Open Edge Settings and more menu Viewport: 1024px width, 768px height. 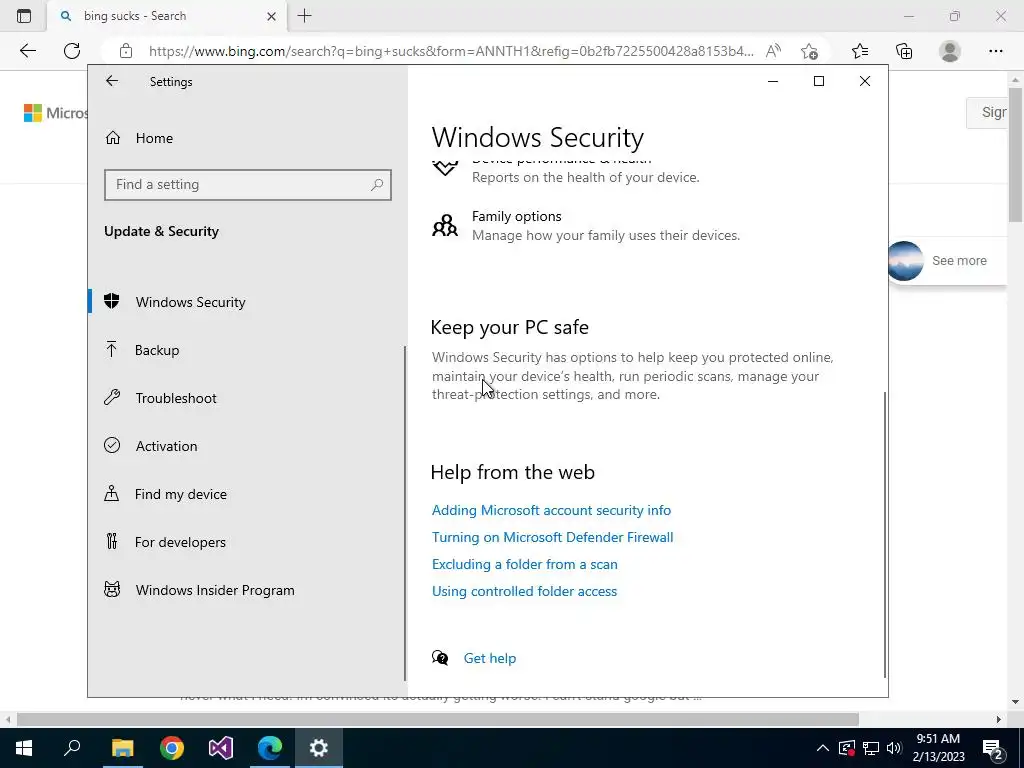click(995, 51)
